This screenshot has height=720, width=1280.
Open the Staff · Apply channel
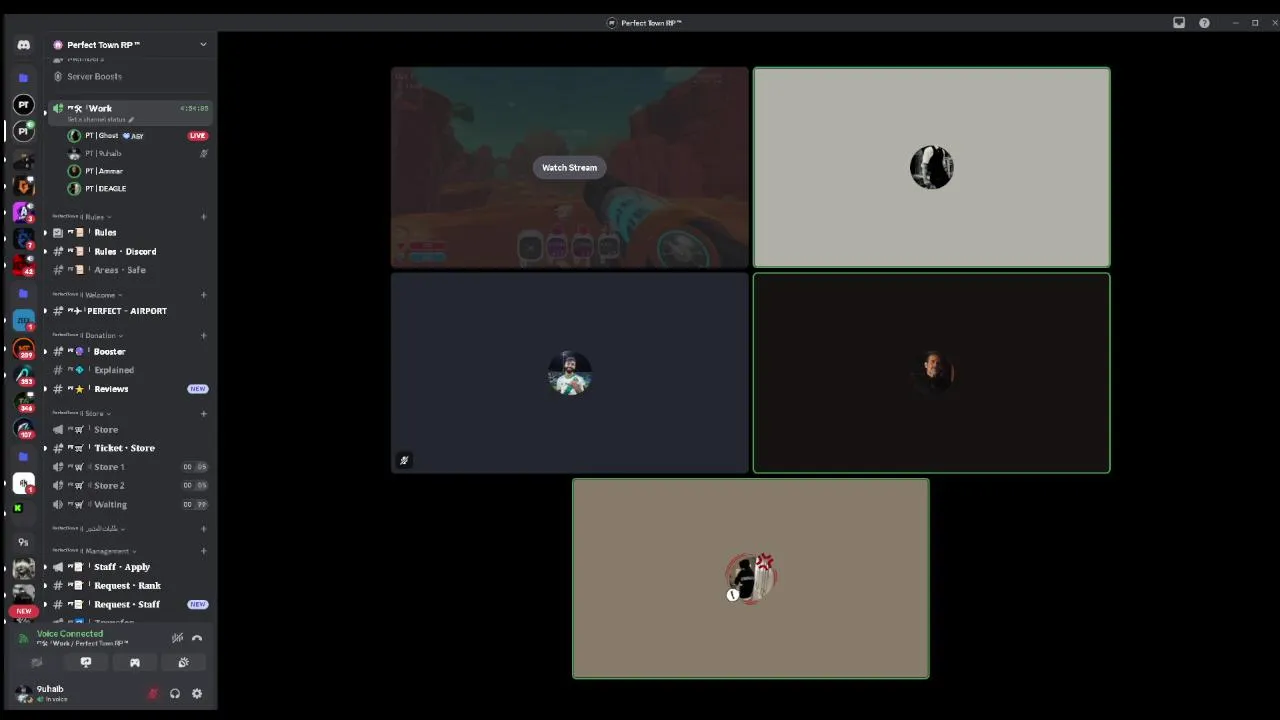click(130, 567)
